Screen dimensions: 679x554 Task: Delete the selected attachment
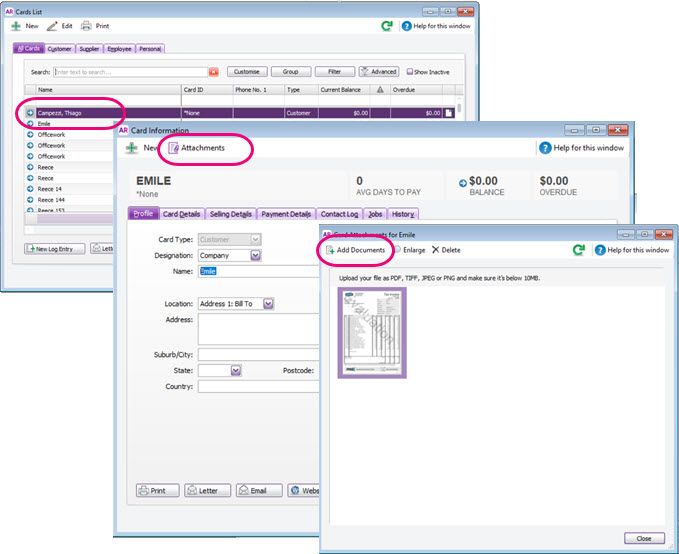446,249
